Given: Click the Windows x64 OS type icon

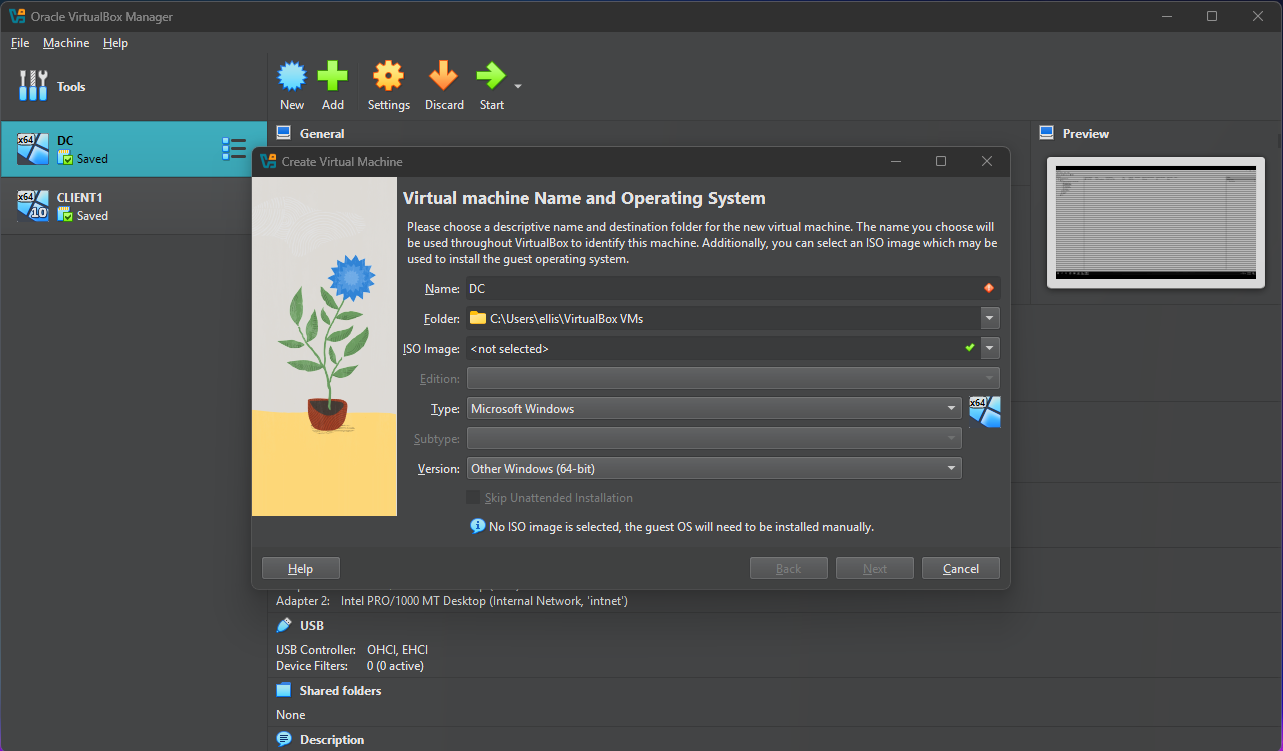Looking at the screenshot, I should 985,412.
